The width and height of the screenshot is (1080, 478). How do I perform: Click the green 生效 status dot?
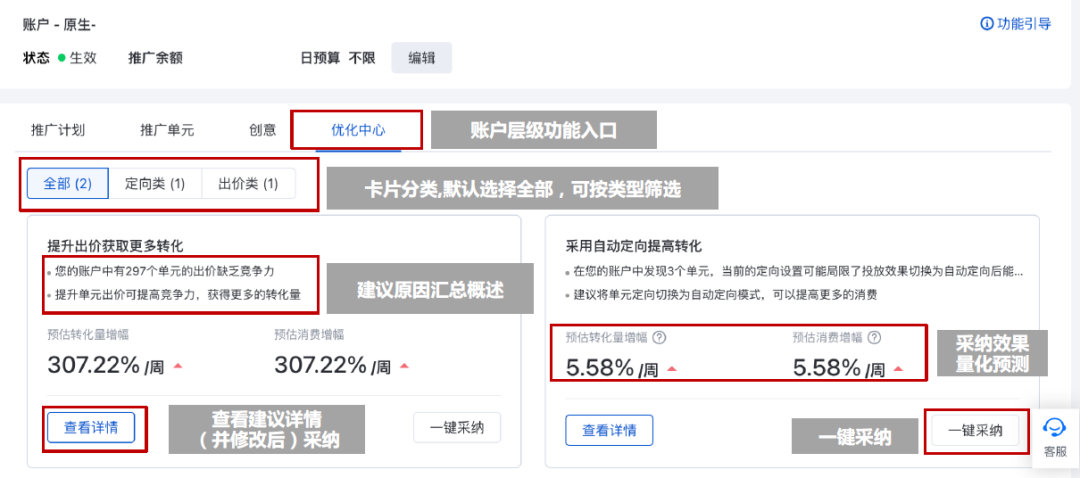(61, 58)
